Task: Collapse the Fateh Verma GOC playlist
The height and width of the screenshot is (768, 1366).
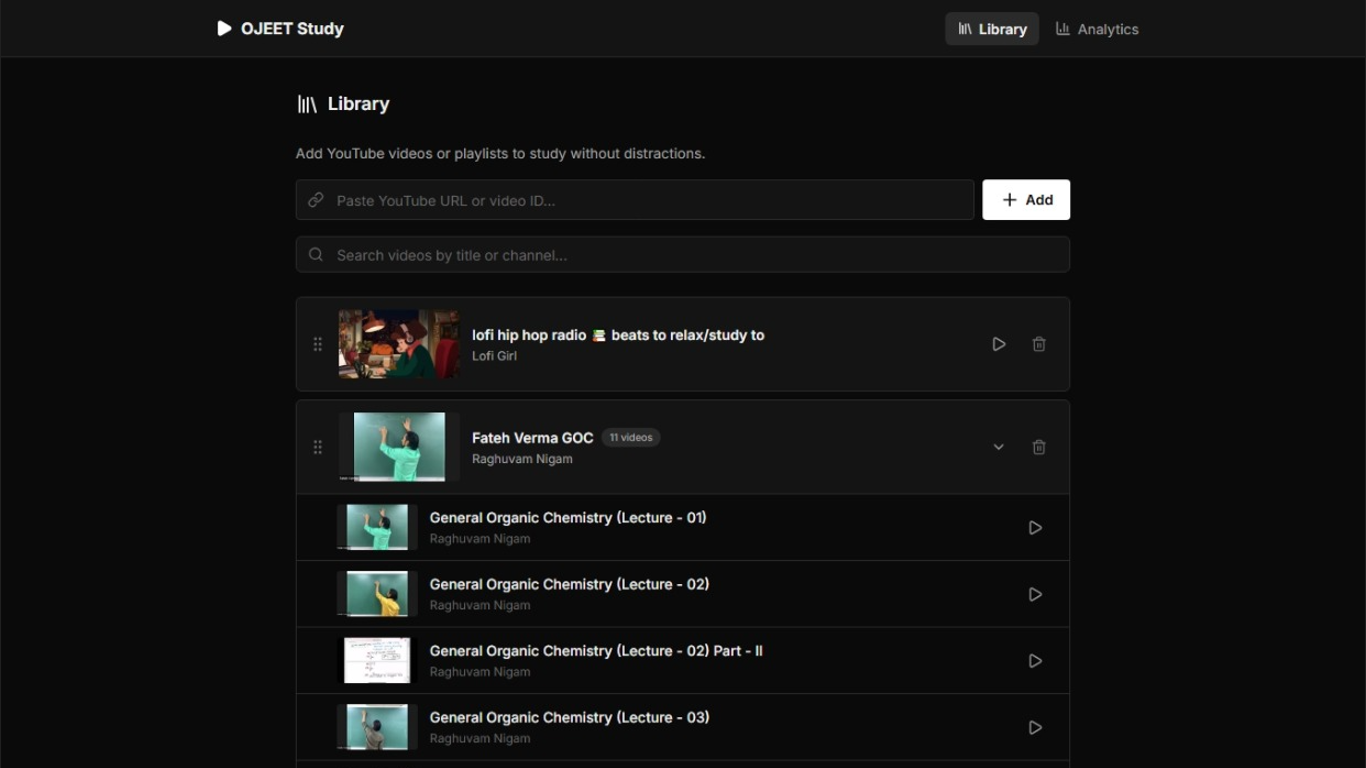Action: pos(998,447)
